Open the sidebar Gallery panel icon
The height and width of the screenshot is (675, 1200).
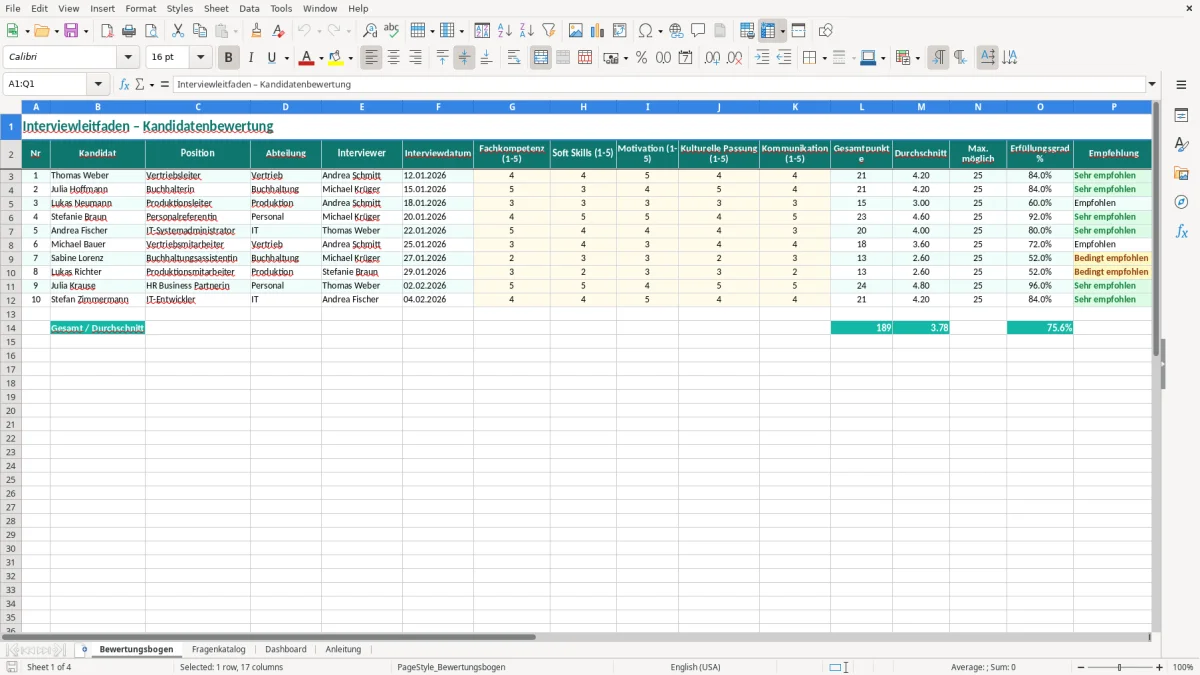pos(1181,174)
